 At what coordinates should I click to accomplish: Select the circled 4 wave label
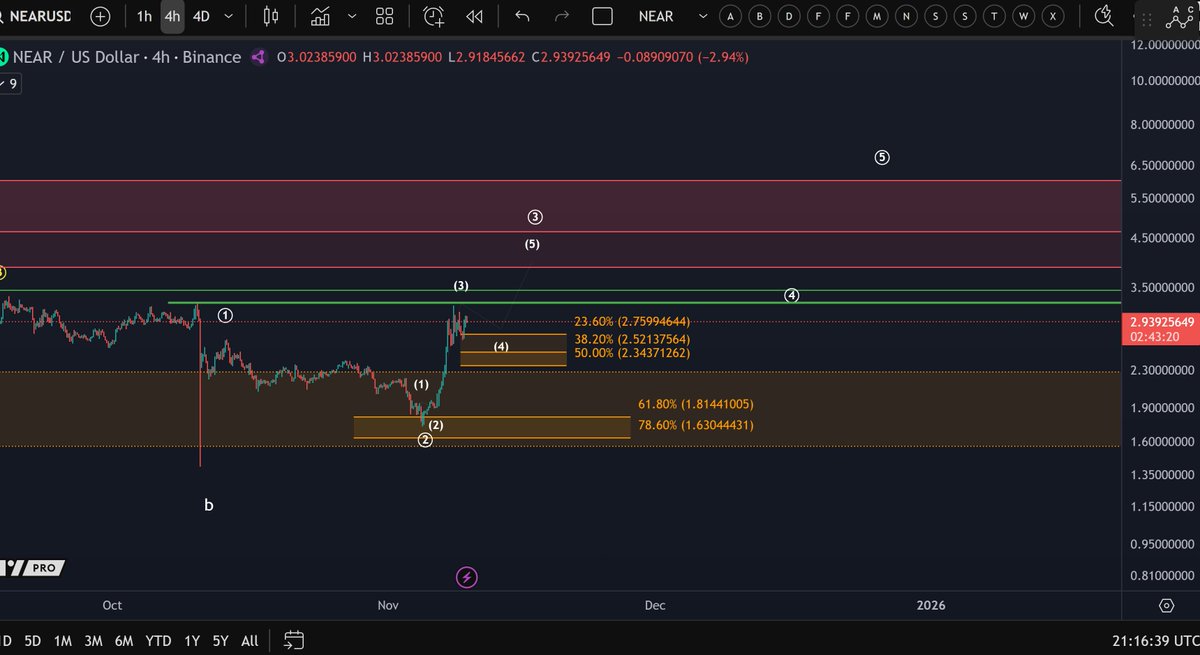pos(792,295)
